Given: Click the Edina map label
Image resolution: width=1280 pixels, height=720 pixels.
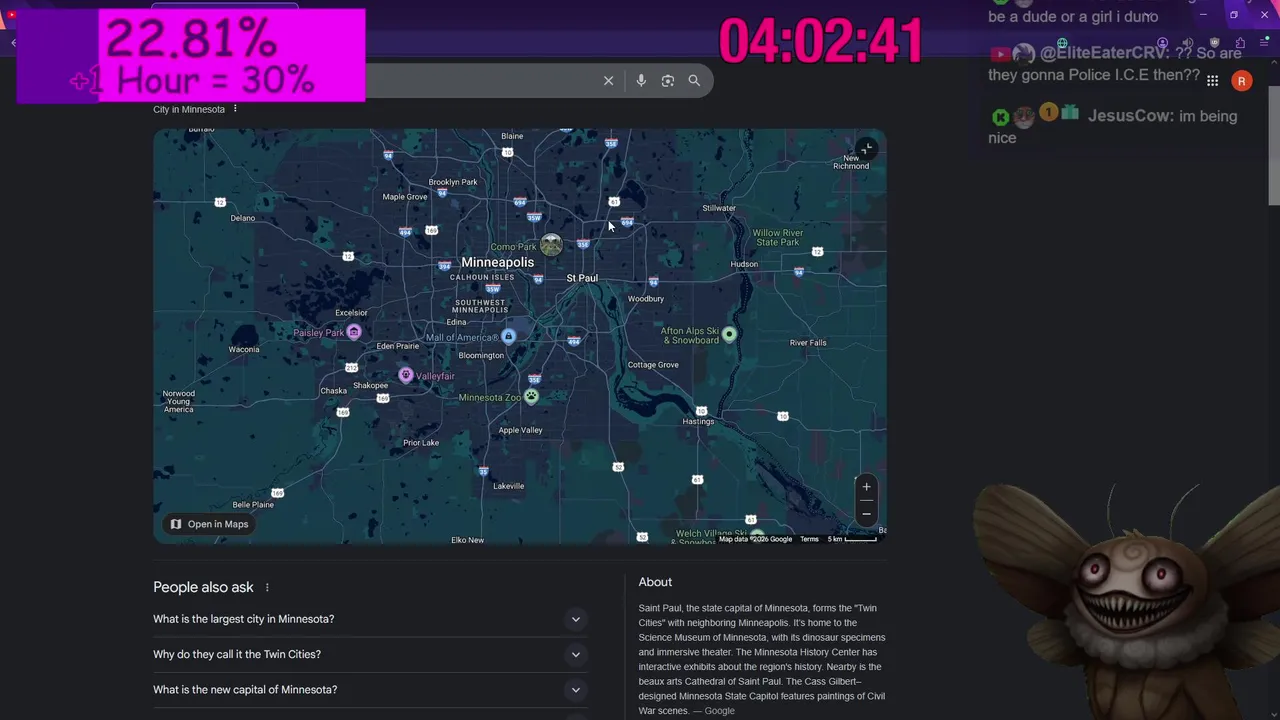Looking at the screenshot, I should (456, 322).
